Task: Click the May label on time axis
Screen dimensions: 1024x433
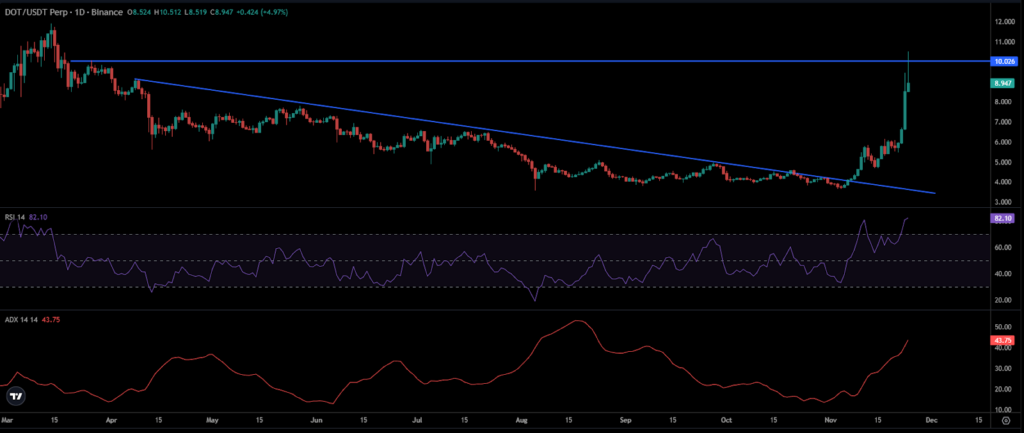Action: (212, 419)
